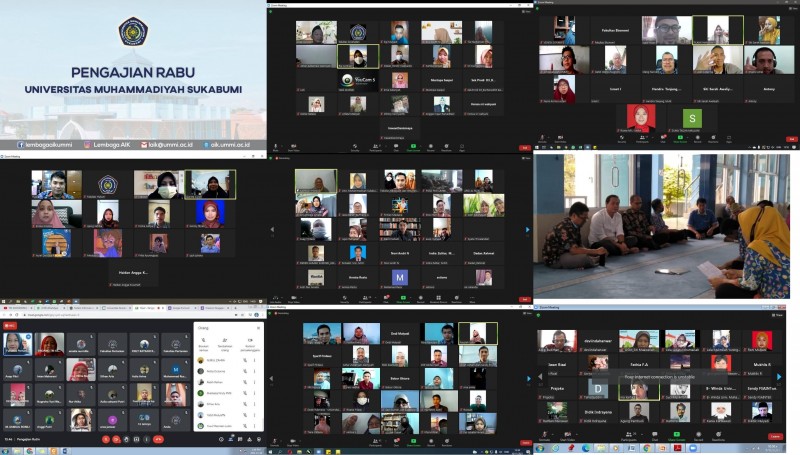
Task: Toggle Mute in Zoom window with YouCam tile
Action: (275, 147)
